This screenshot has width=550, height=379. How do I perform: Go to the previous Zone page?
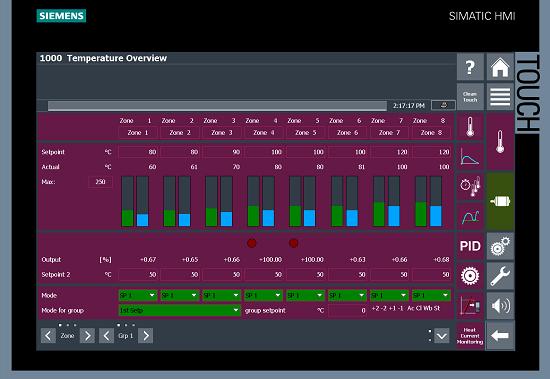click(48, 336)
